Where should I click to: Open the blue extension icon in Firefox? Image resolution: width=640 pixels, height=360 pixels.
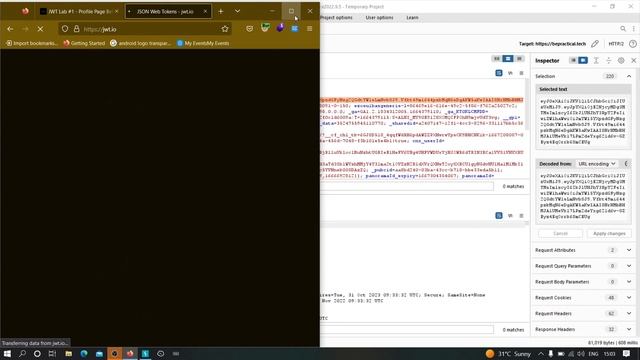pos(295,29)
